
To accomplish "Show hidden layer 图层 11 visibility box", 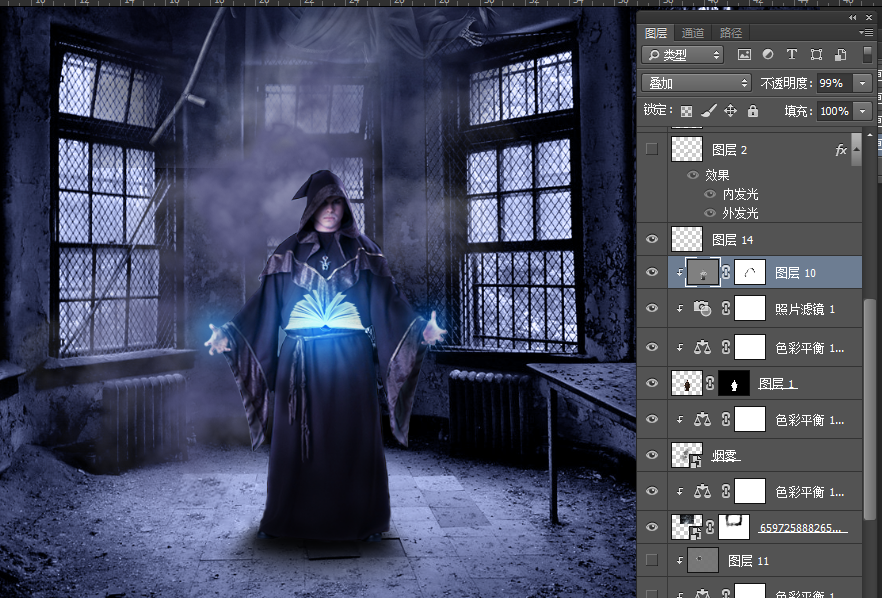I will [x=652, y=560].
